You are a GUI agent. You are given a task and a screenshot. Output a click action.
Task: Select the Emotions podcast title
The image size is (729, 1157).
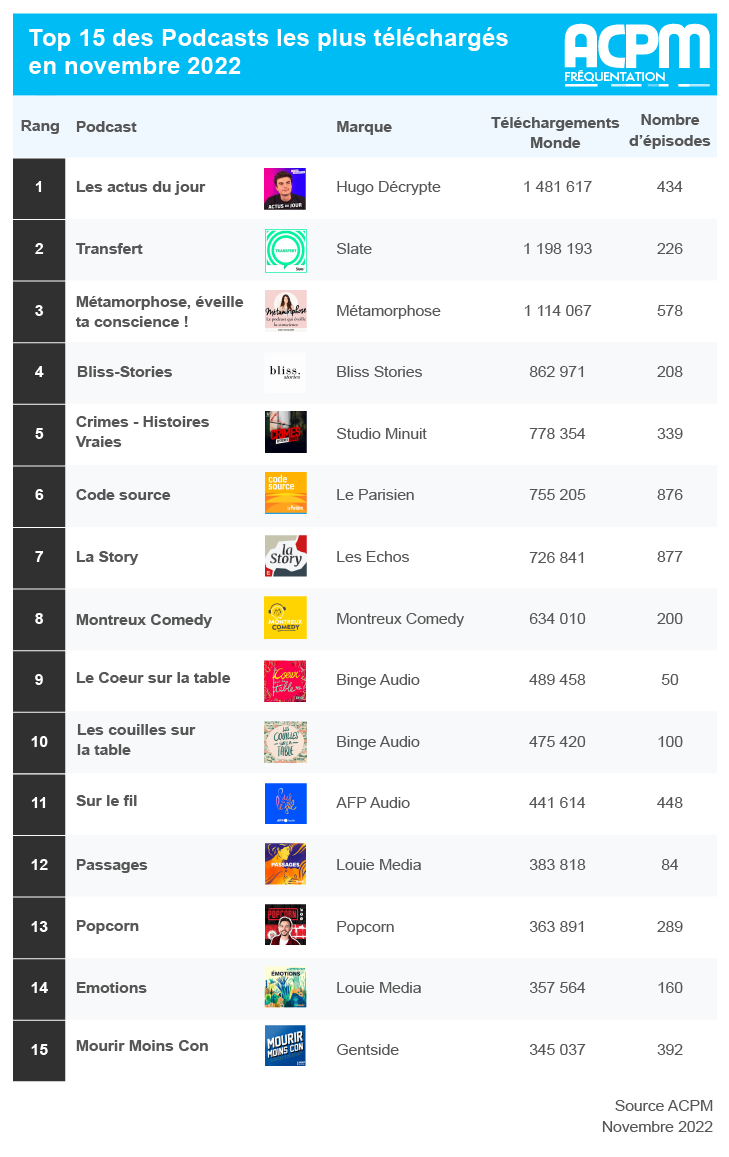pos(111,987)
